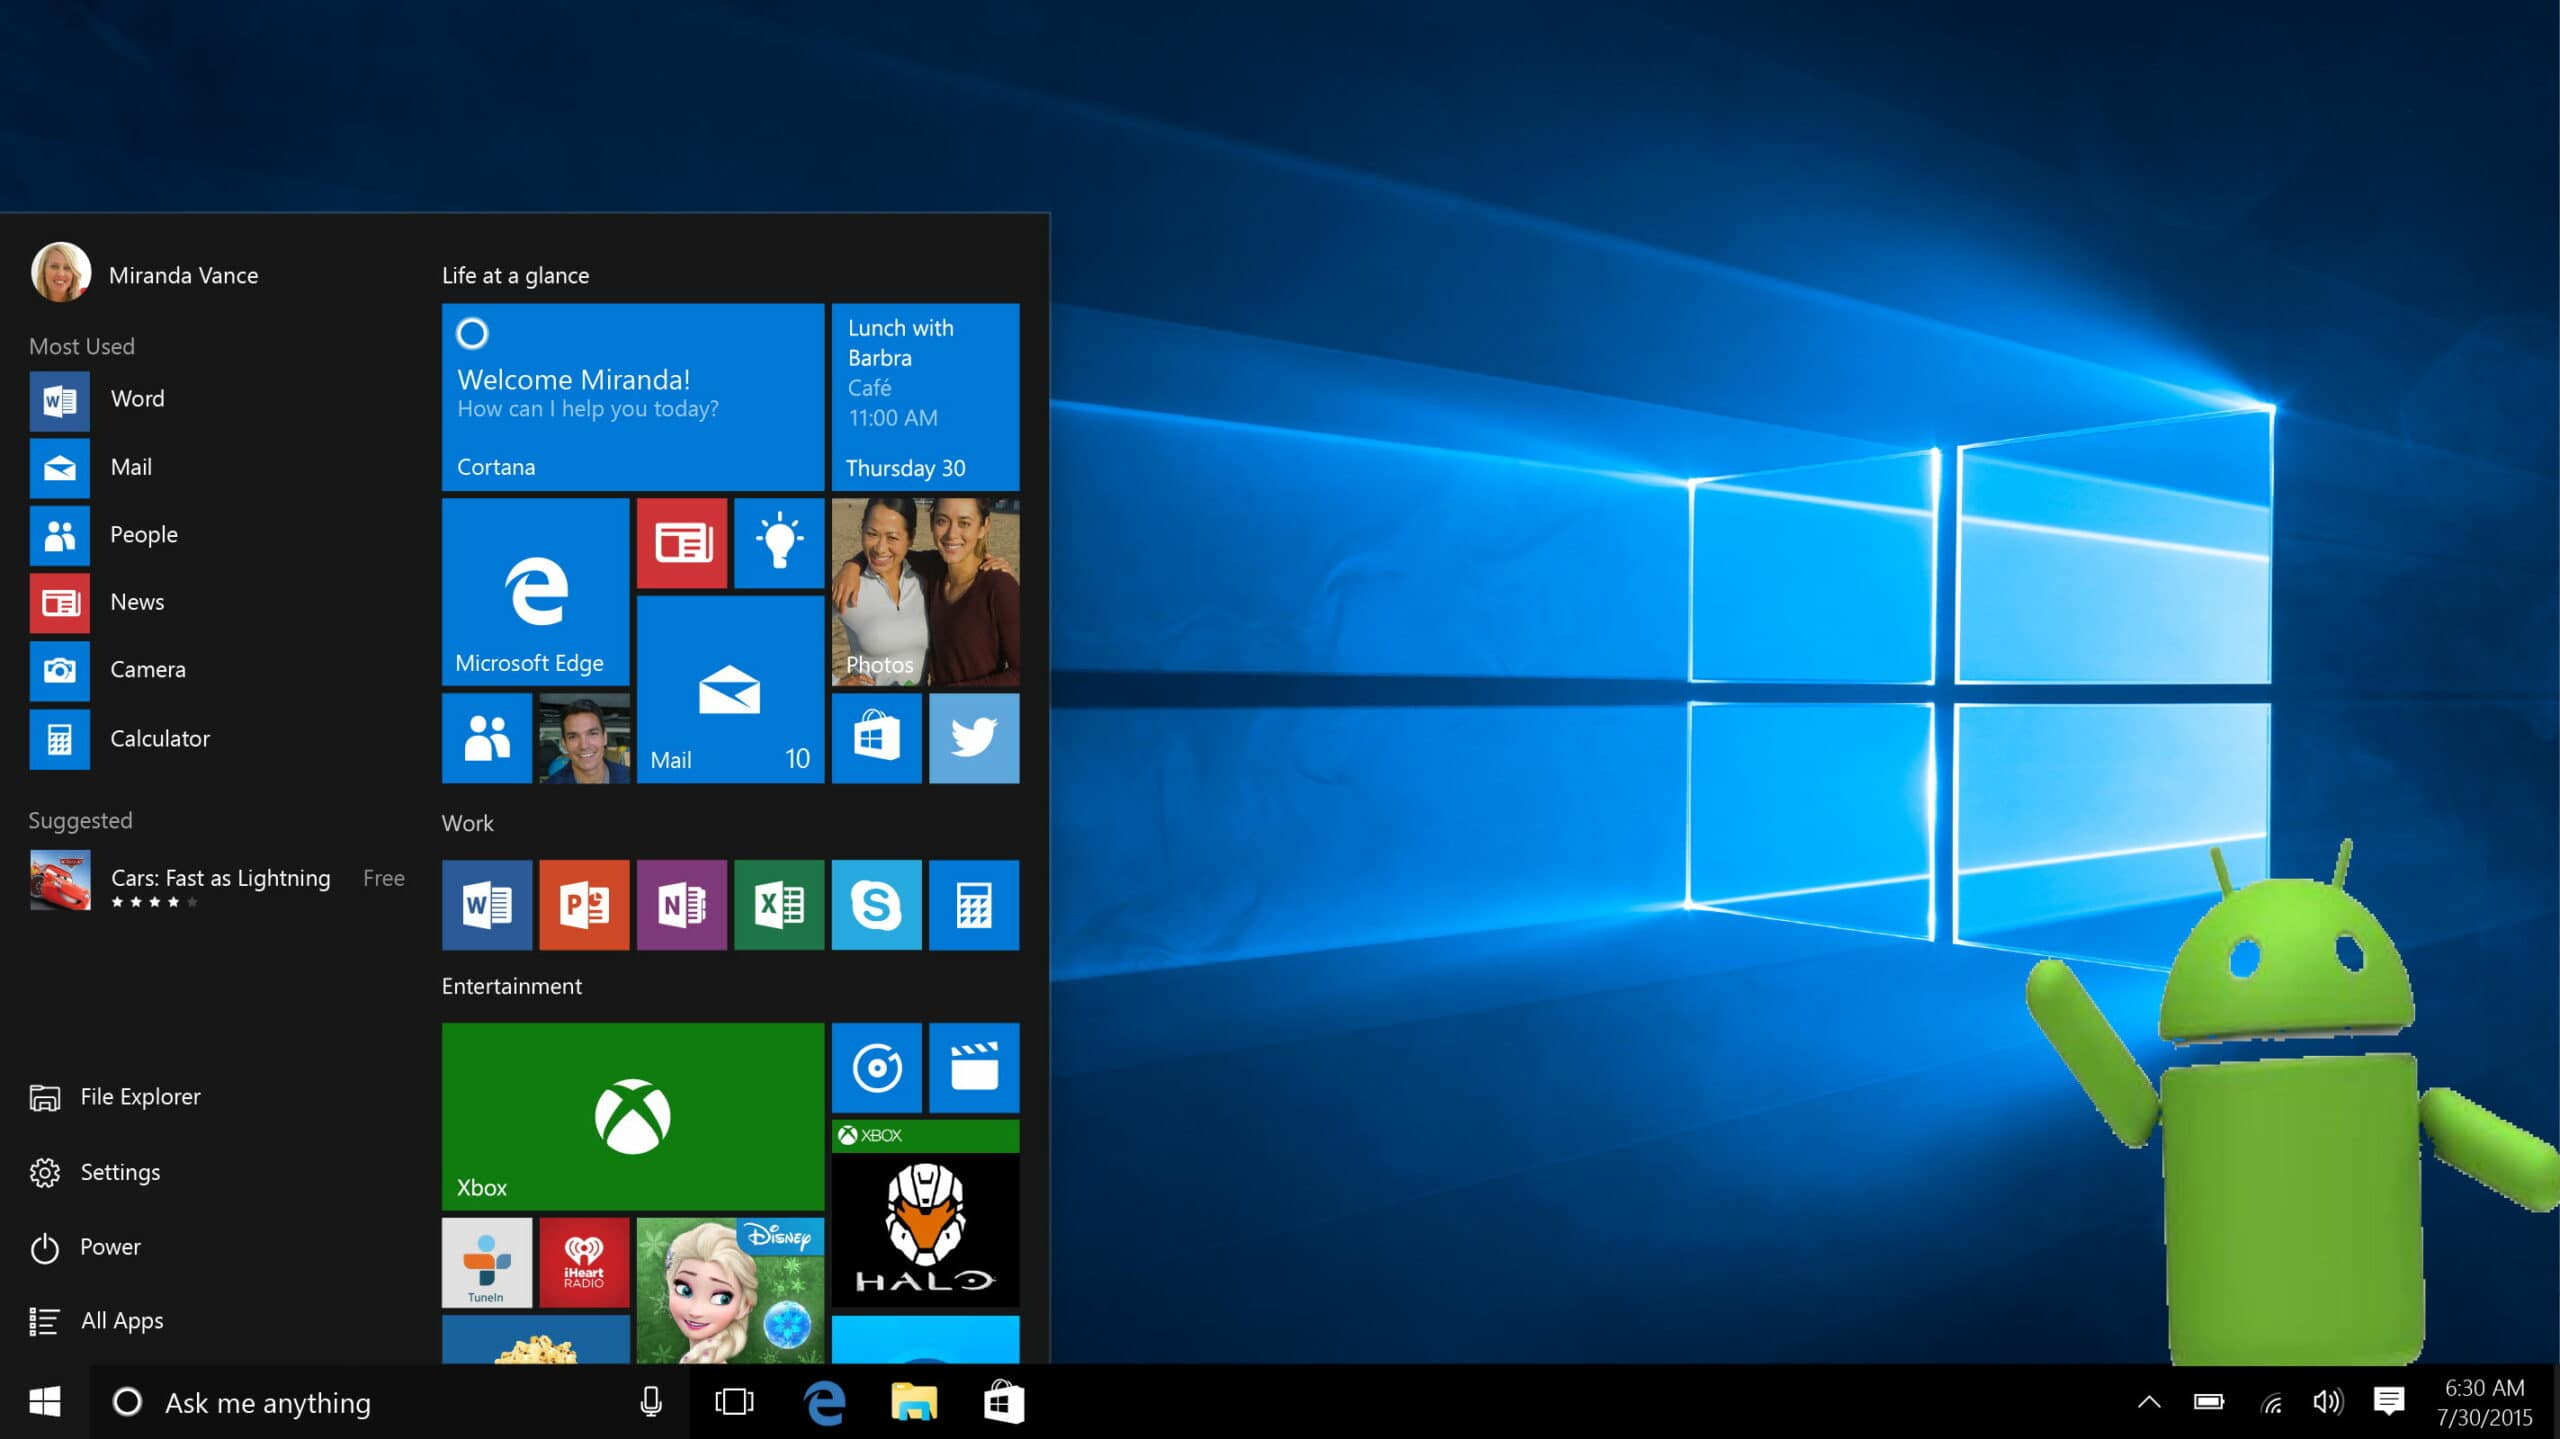Open the Miranda Vance user account menu

pos(145,272)
